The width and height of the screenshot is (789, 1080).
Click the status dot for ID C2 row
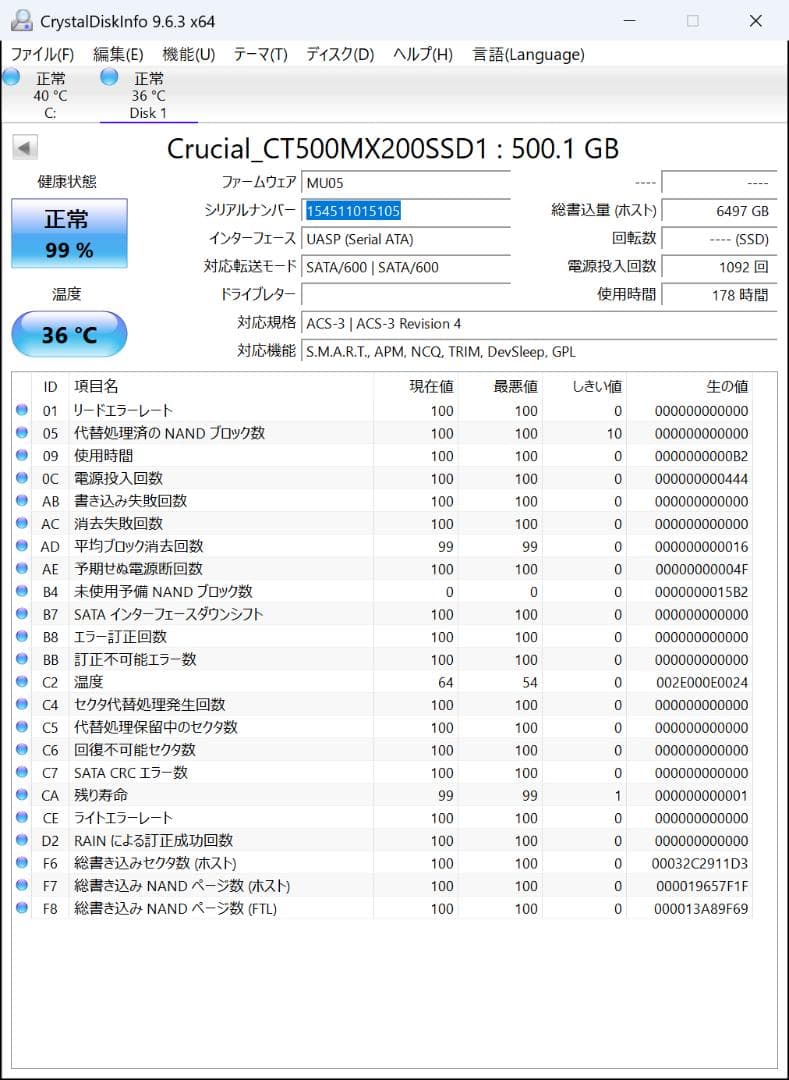[x=21, y=682]
